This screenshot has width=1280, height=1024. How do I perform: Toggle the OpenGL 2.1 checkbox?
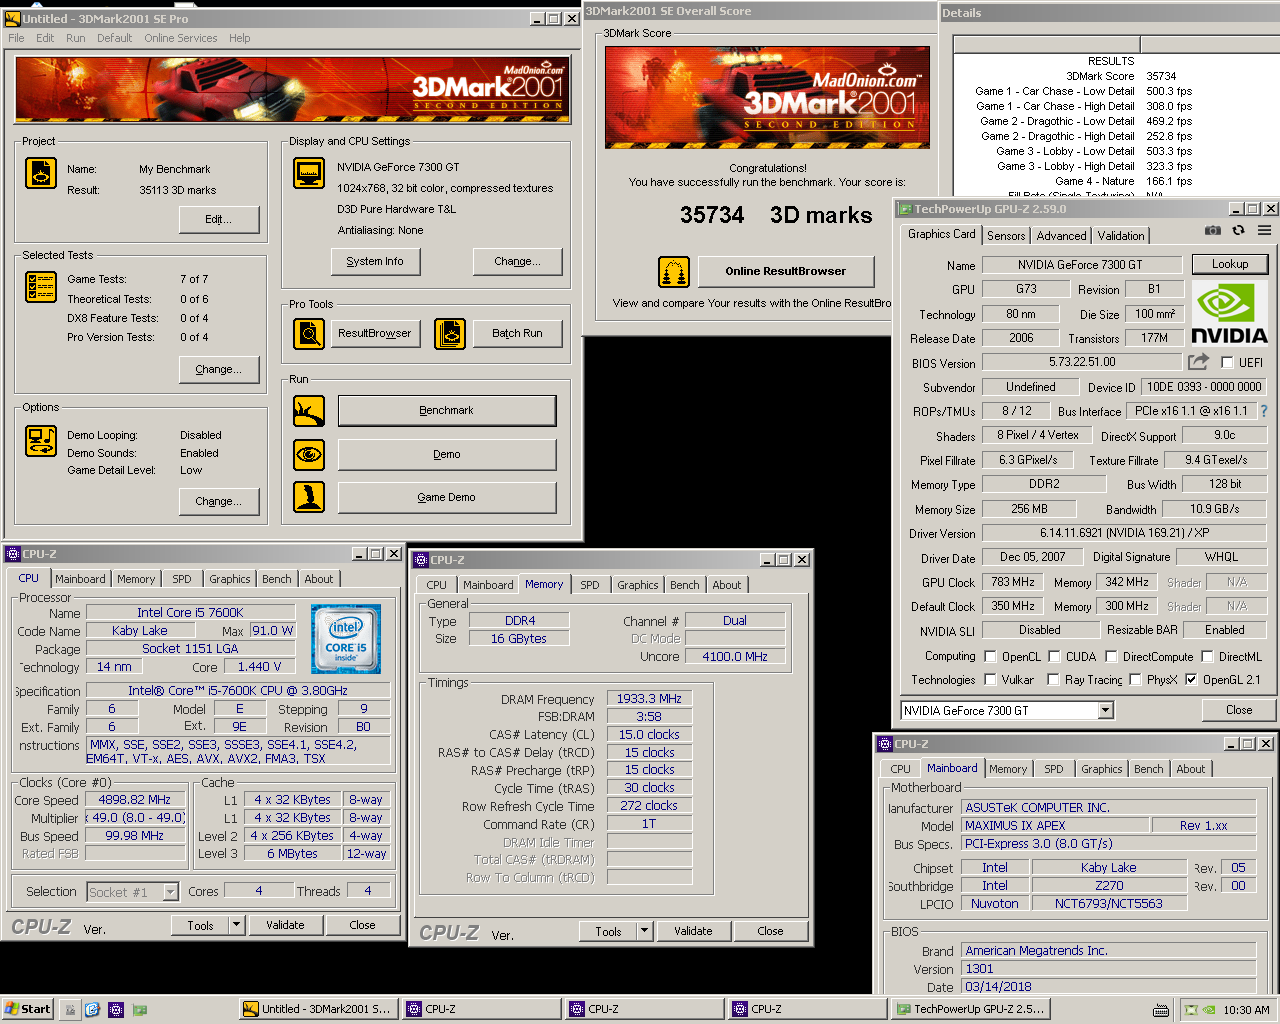pyautogui.click(x=1191, y=680)
